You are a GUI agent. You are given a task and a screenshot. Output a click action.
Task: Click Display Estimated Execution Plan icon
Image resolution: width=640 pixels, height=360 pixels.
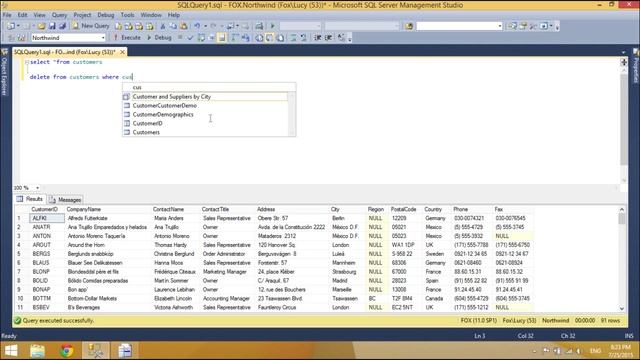[x=201, y=38]
